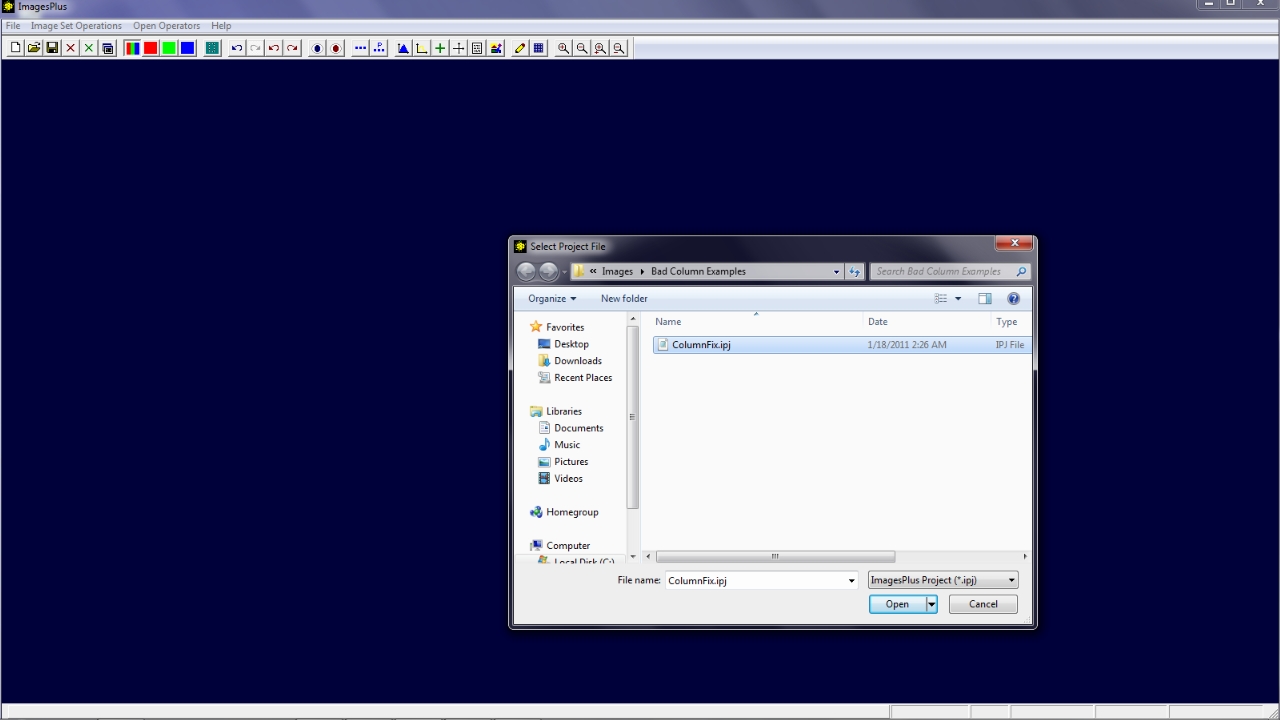Image resolution: width=1280 pixels, height=720 pixels.
Task: Select the RGB combined channel display button
Action: click(x=132, y=48)
